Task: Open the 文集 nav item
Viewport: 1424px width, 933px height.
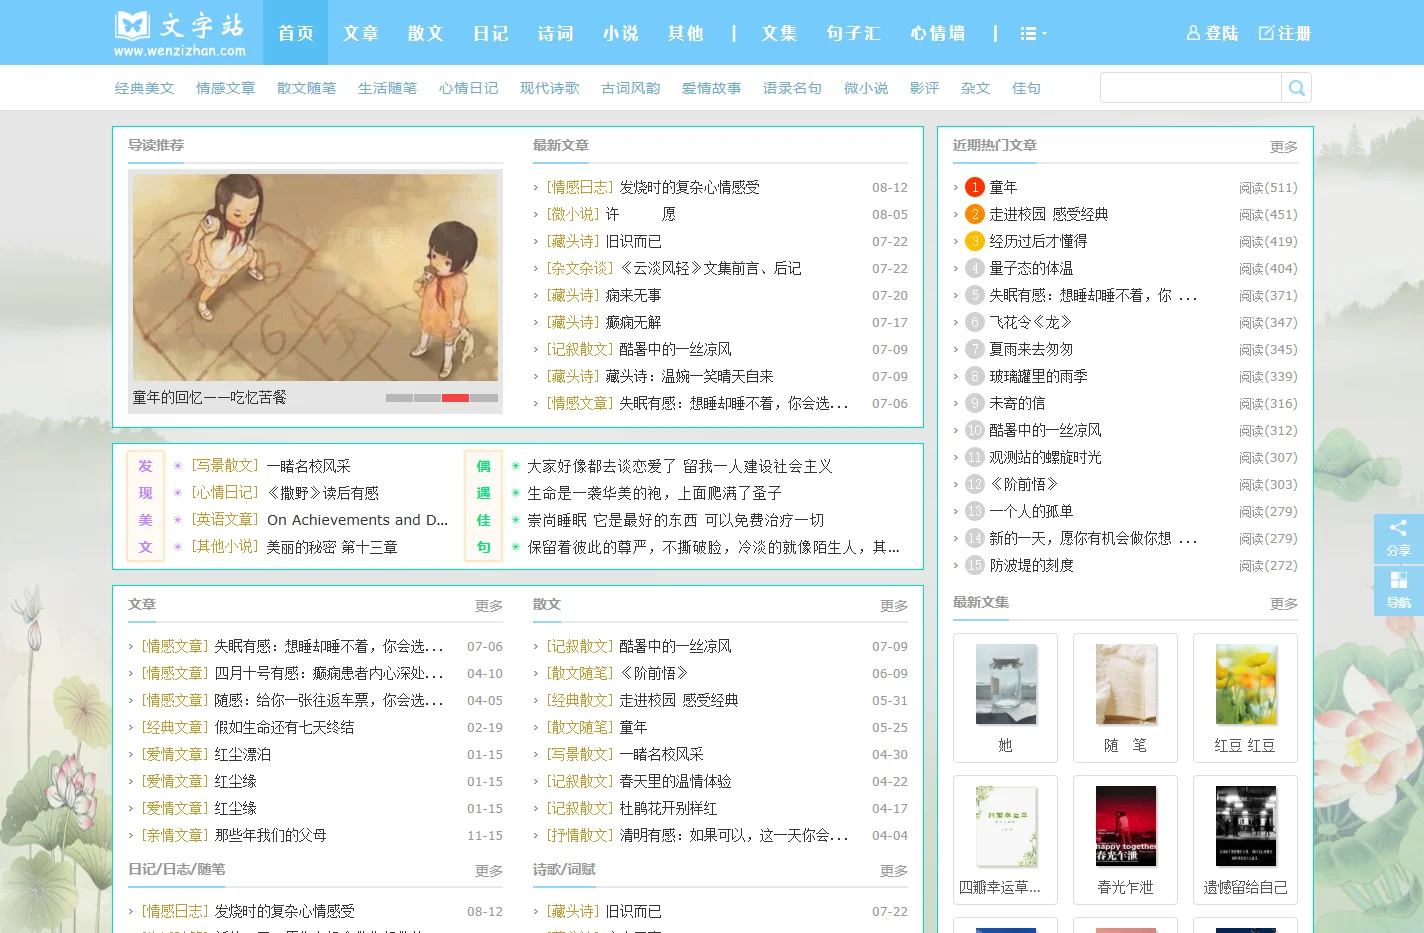Action: coord(780,33)
